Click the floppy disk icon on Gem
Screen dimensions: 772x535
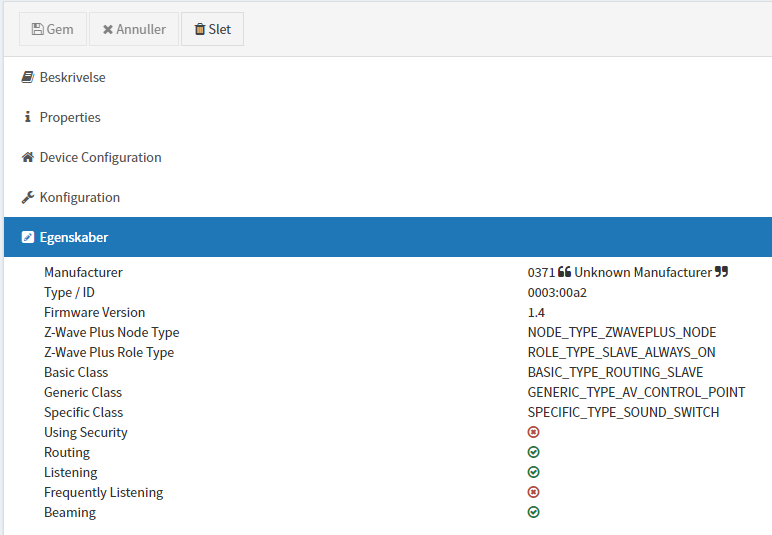click(38, 29)
